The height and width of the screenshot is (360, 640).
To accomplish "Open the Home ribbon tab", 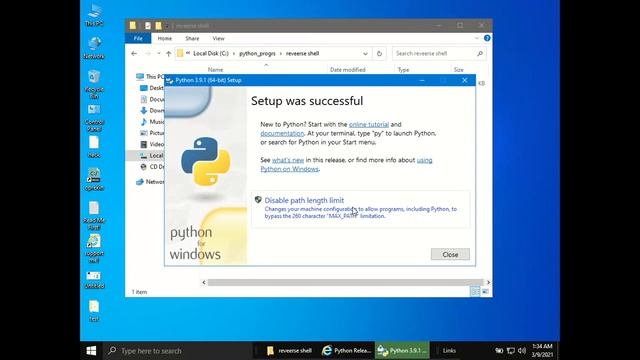I will click(164, 38).
